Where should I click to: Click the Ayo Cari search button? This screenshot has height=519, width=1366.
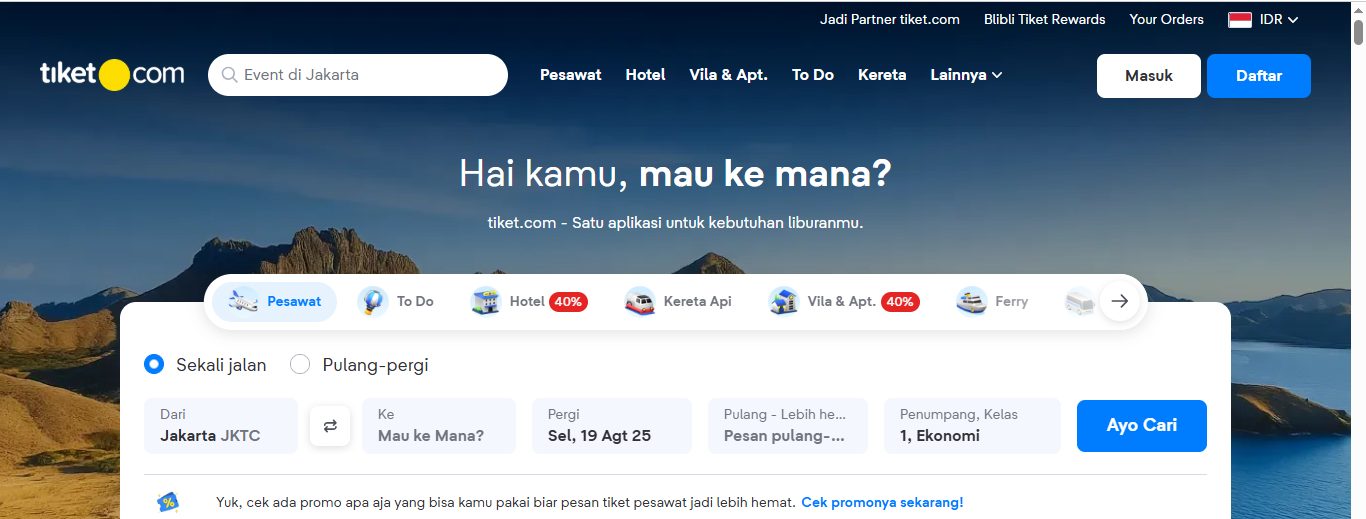point(1142,426)
